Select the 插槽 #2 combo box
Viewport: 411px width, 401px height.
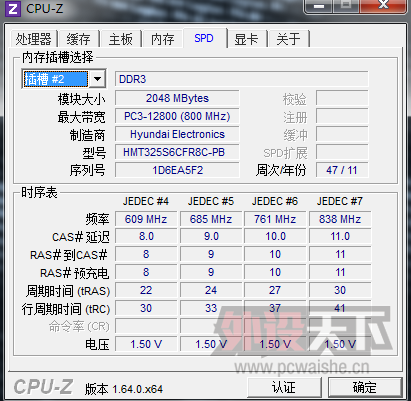64,79
